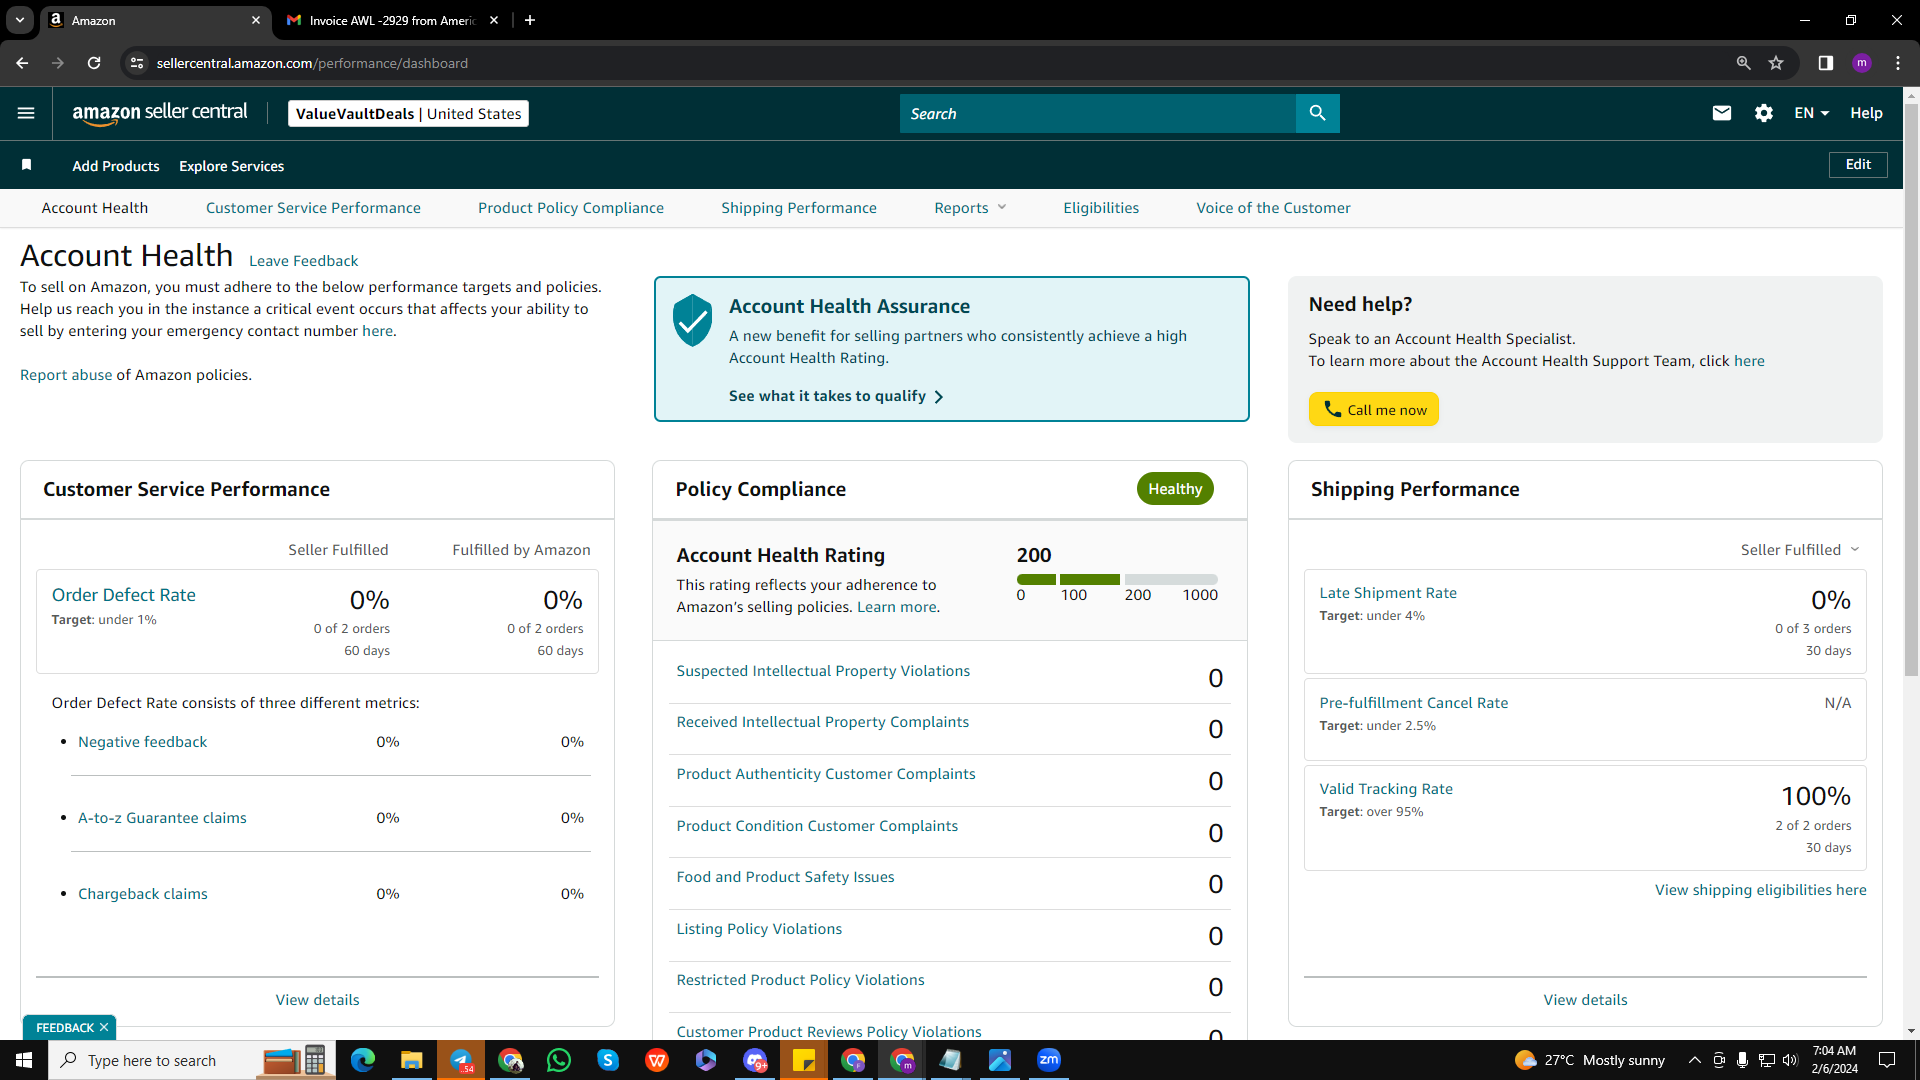Show hidden system tray icons chevron
This screenshot has height=1080, width=1920.
[1694, 1060]
